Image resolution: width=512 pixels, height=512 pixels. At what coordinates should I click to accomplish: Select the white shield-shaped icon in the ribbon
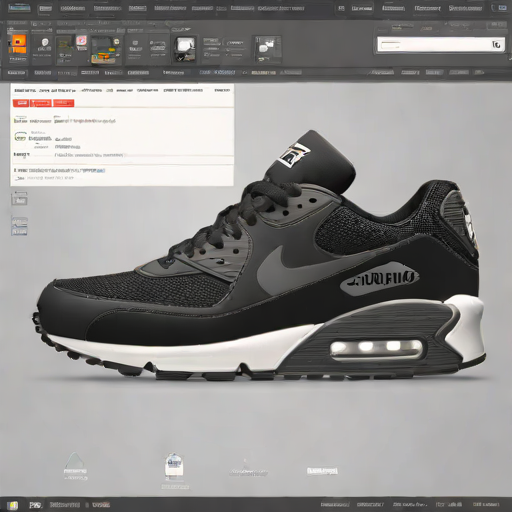pyautogui.click(x=45, y=42)
